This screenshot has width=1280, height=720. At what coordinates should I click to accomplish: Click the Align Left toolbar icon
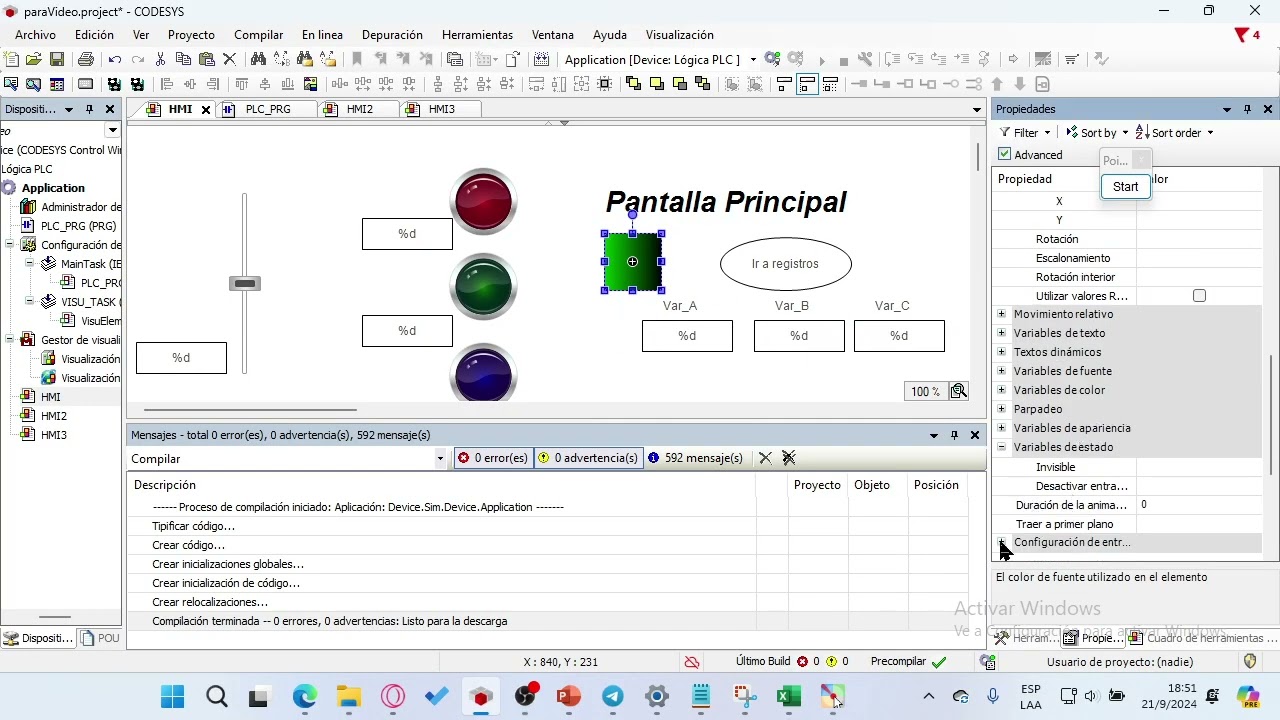pyautogui.click(x=167, y=85)
